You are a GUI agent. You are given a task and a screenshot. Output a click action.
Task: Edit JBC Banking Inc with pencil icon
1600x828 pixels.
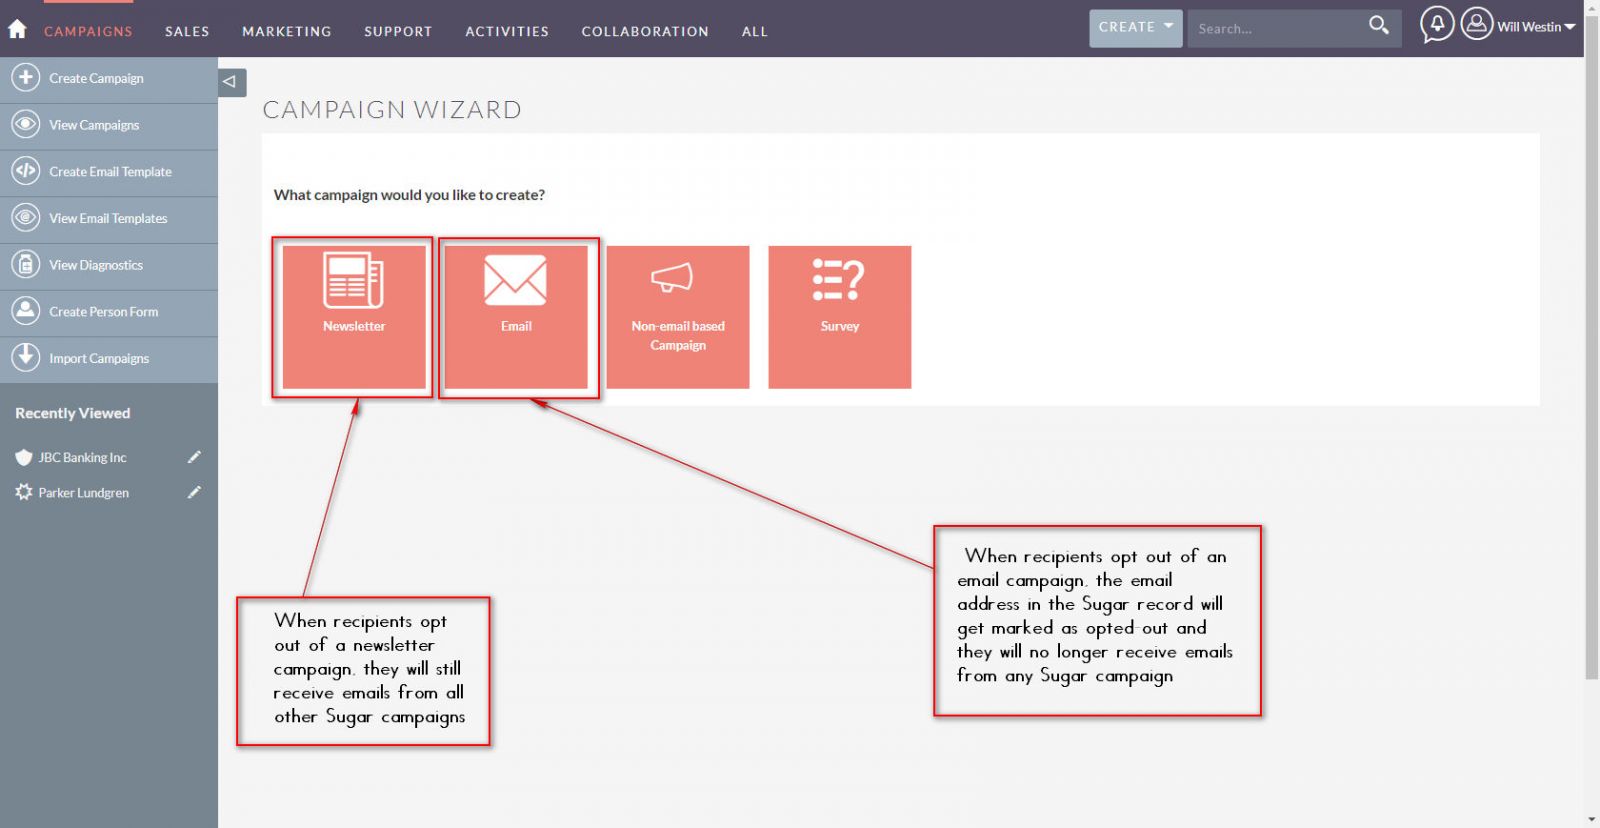(x=194, y=457)
